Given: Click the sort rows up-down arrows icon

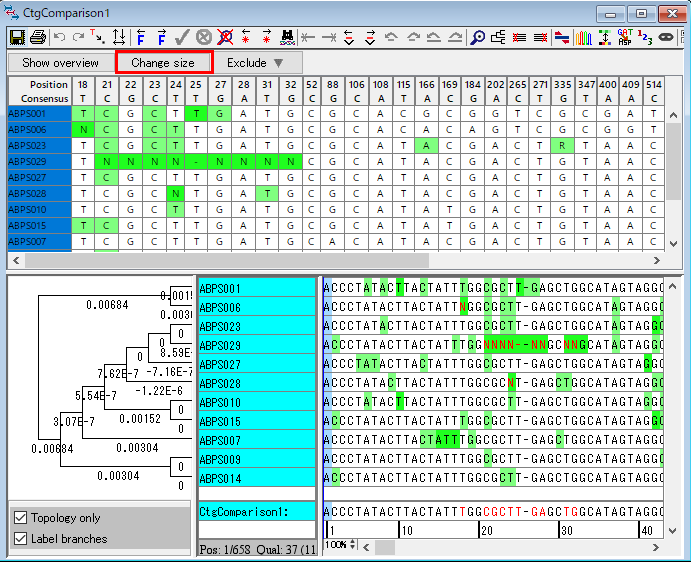Looking at the screenshot, I should tap(120, 38).
